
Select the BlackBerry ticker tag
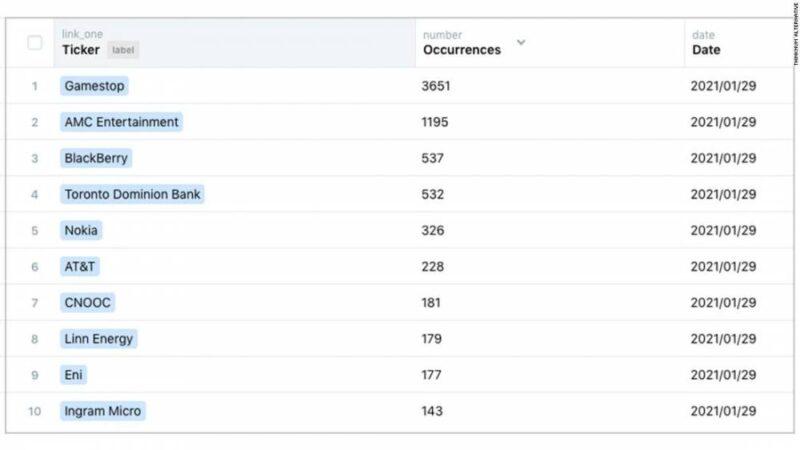coord(96,158)
